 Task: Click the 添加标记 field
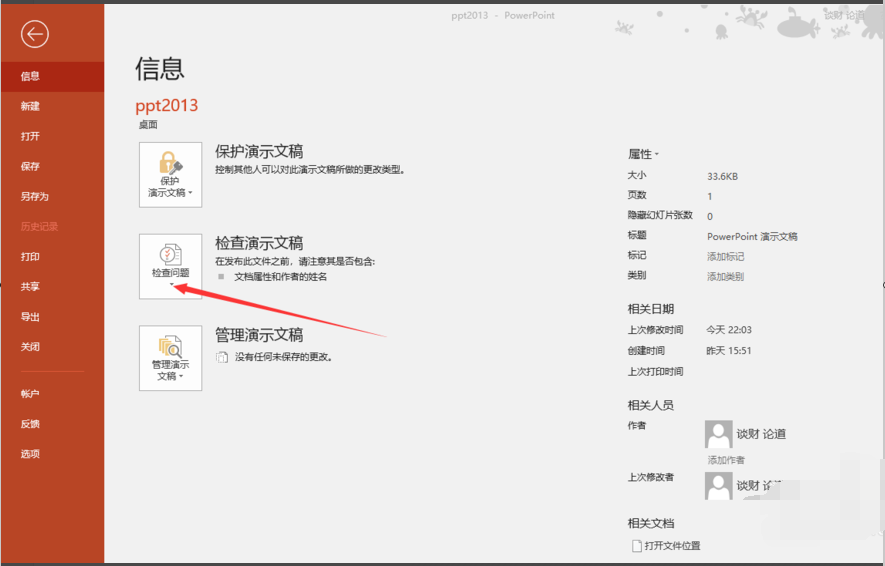(x=726, y=257)
